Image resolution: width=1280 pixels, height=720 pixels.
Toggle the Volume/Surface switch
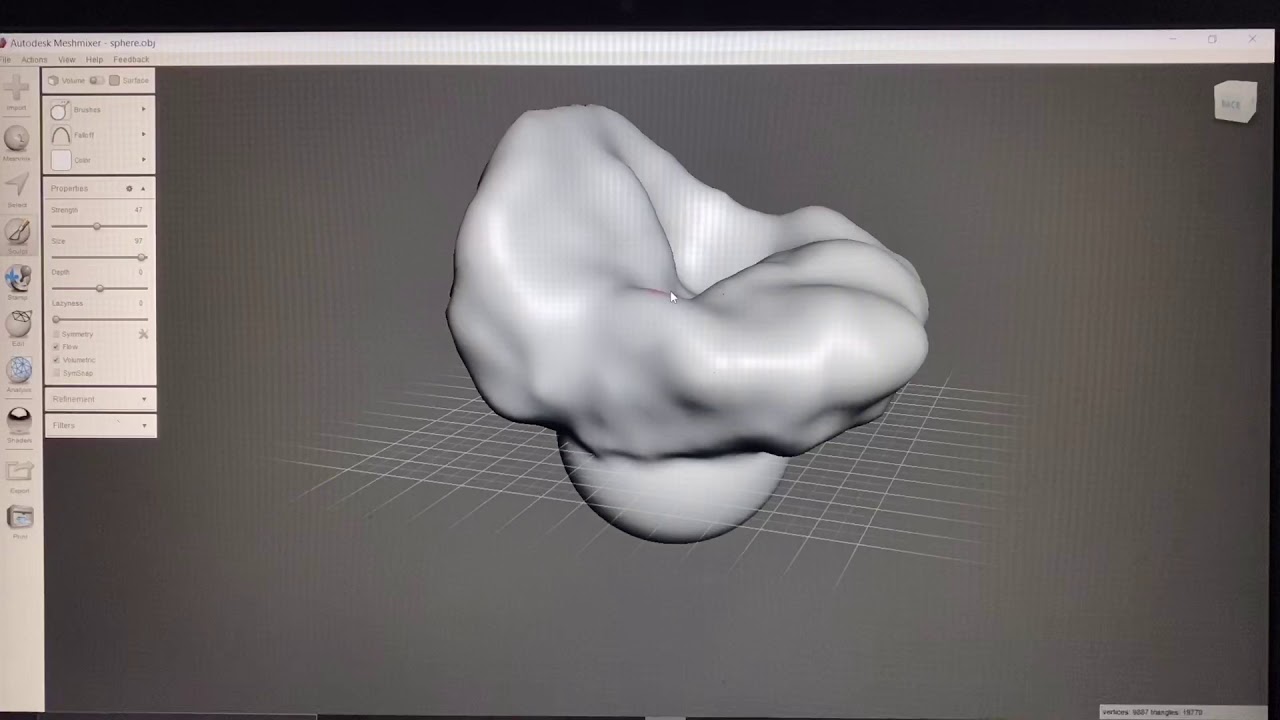pos(96,80)
